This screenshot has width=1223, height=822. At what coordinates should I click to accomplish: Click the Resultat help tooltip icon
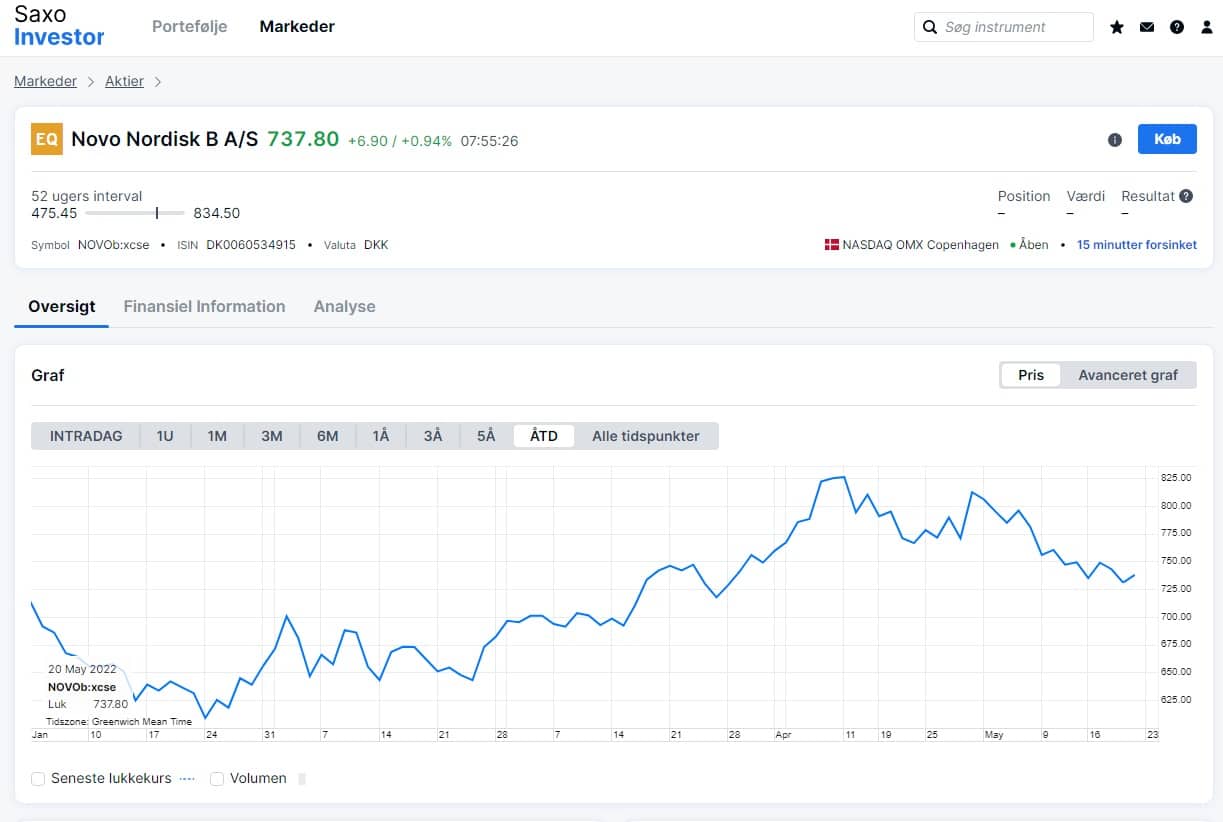1186,196
